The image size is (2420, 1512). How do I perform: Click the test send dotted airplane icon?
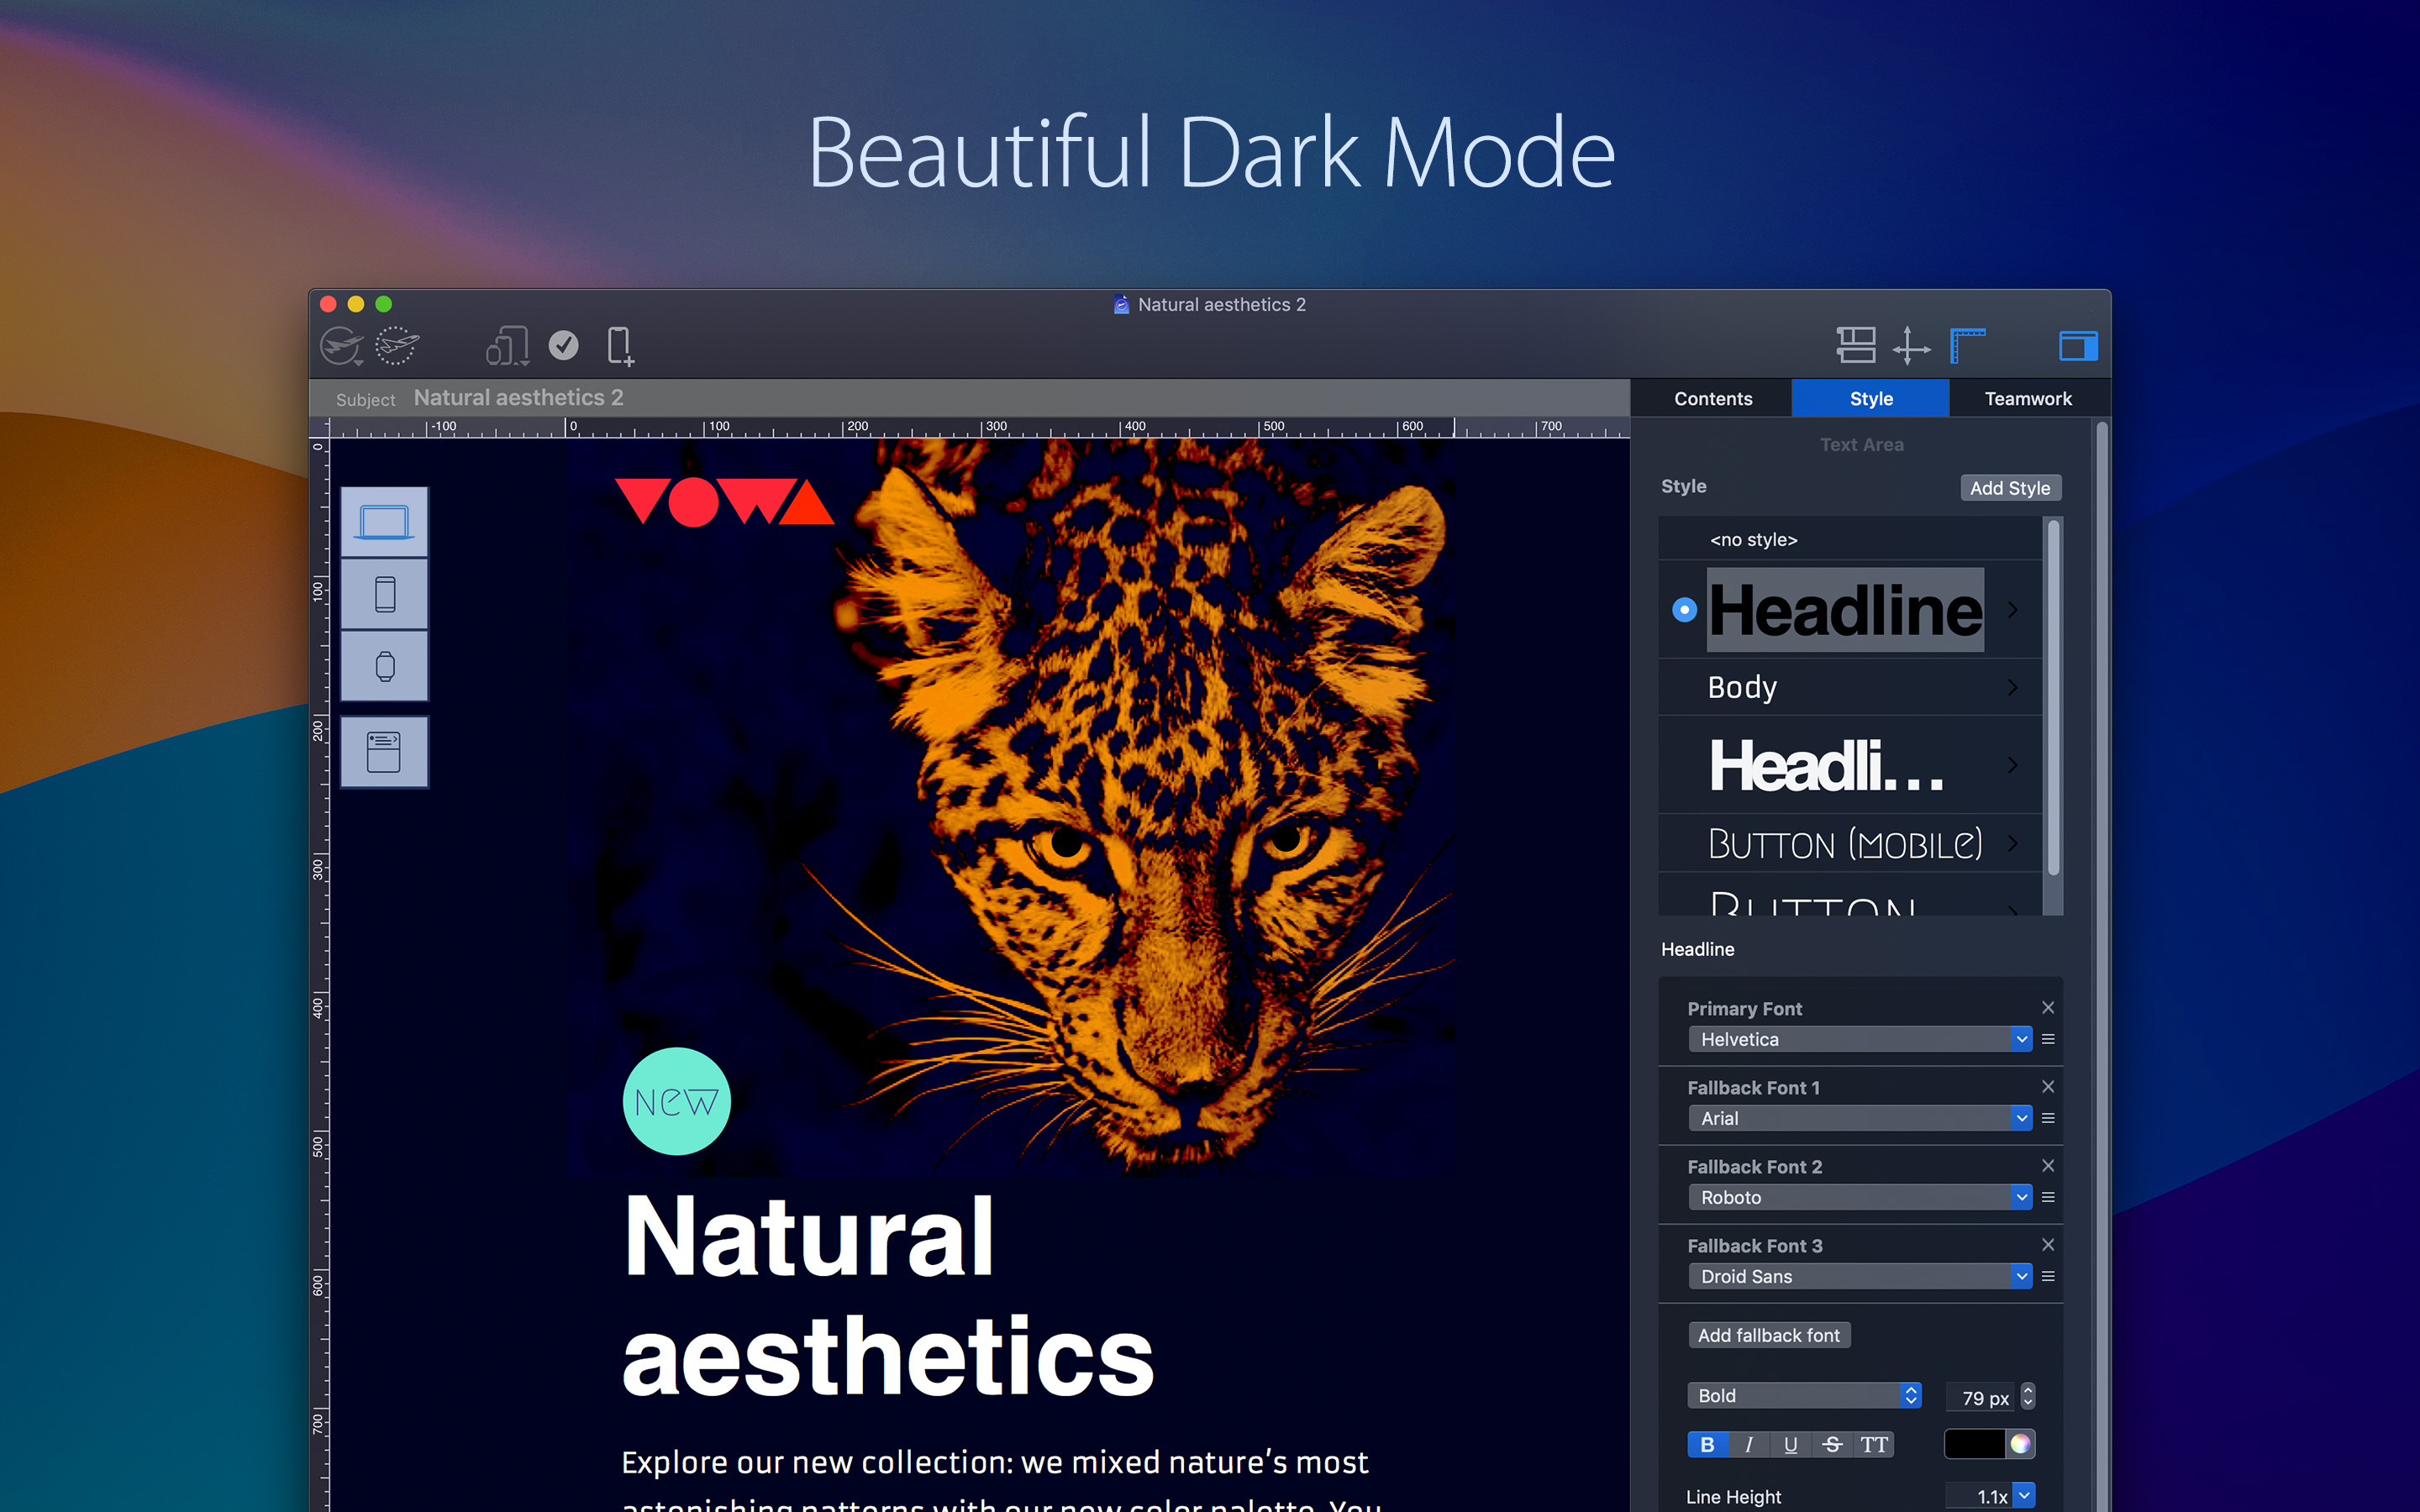397,346
